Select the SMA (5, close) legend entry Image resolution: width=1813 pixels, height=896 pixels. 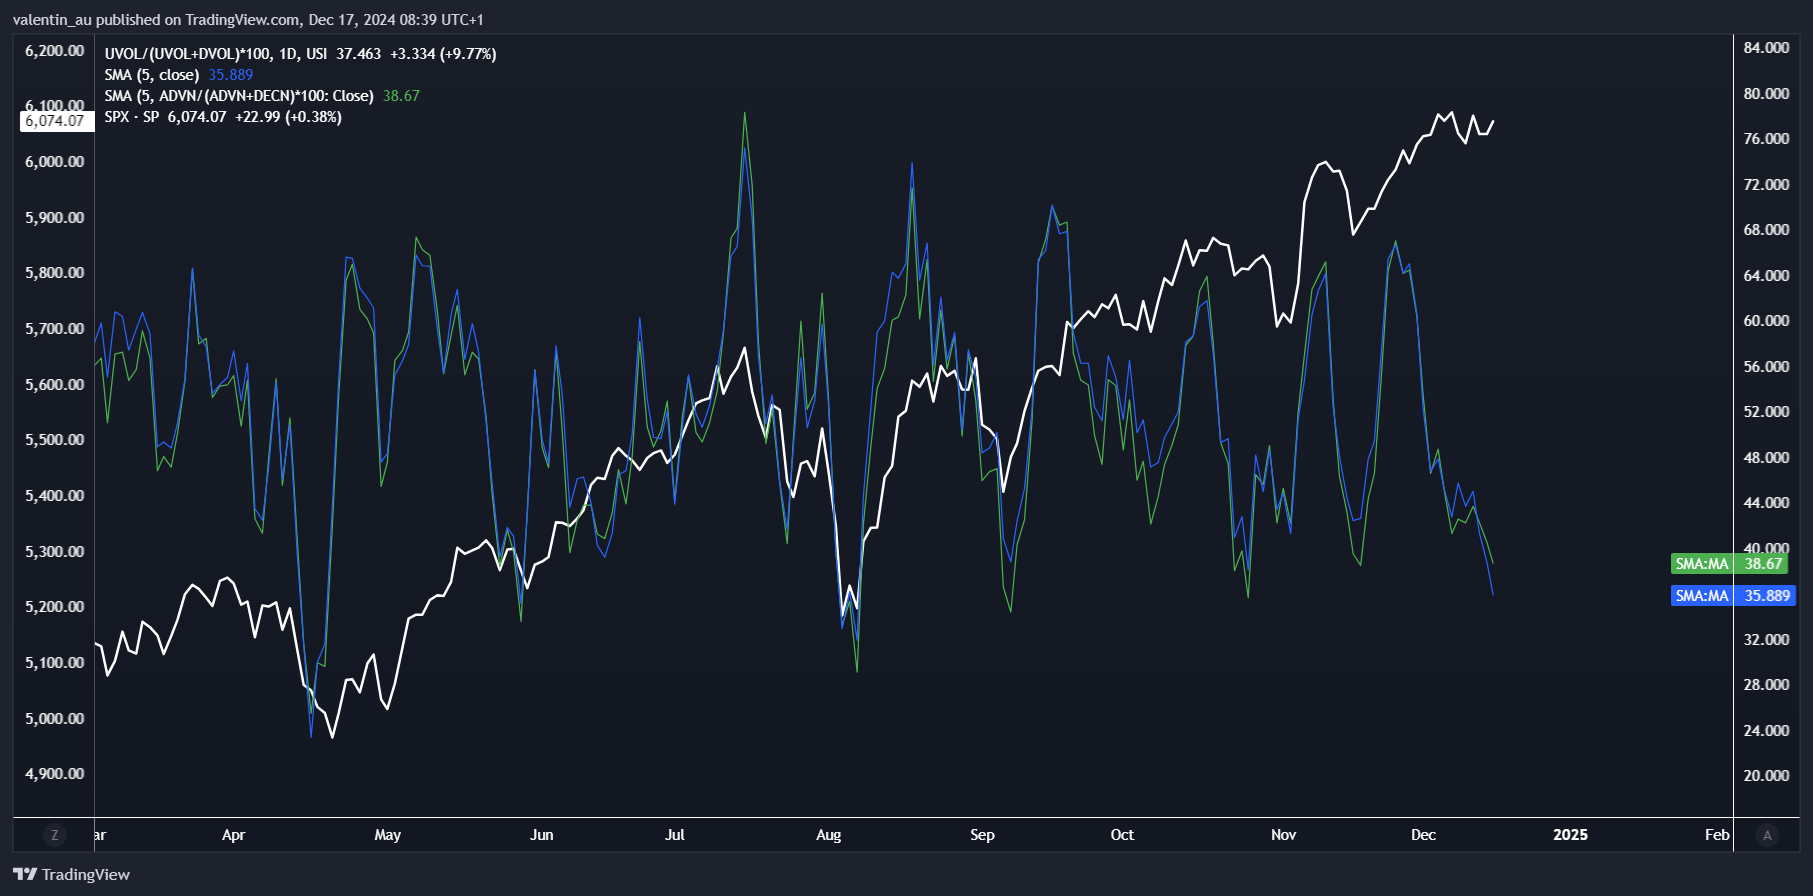click(151, 75)
